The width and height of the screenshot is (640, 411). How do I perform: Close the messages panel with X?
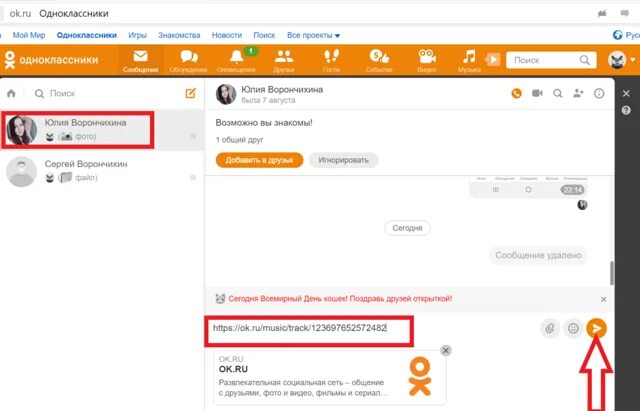click(626, 93)
